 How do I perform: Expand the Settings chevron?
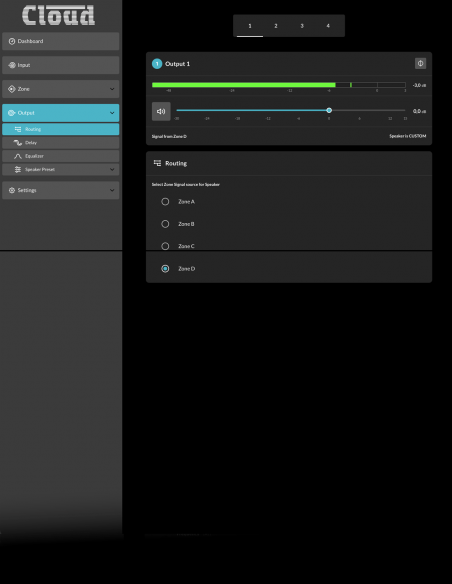coord(112,190)
